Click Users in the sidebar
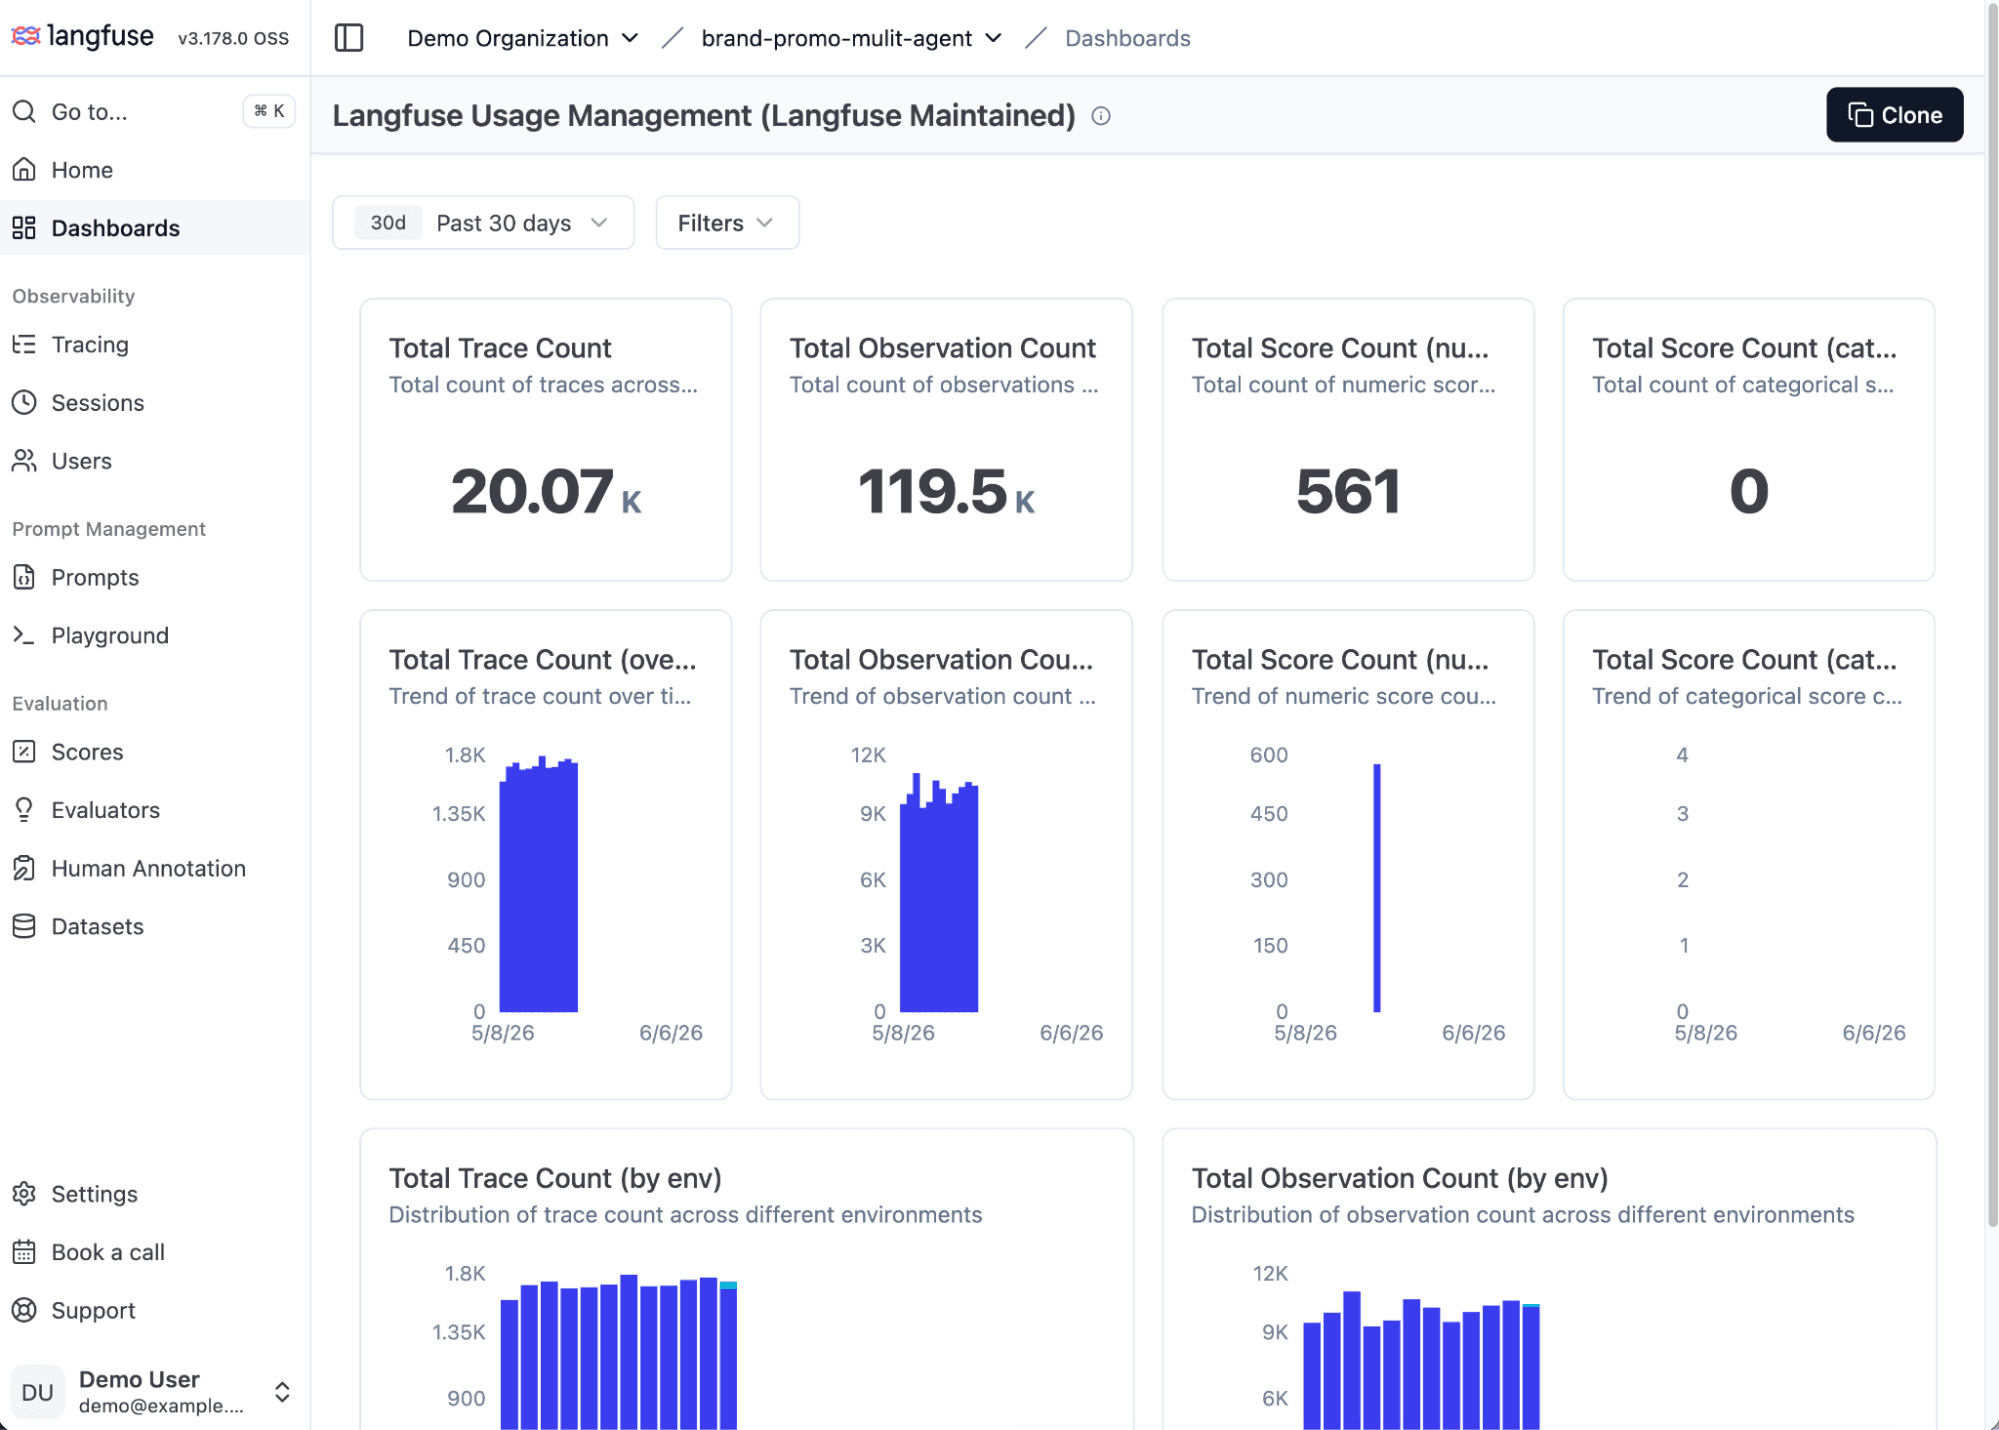The width and height of the screenshot is (1999, 1430). (x=154, y=460)
